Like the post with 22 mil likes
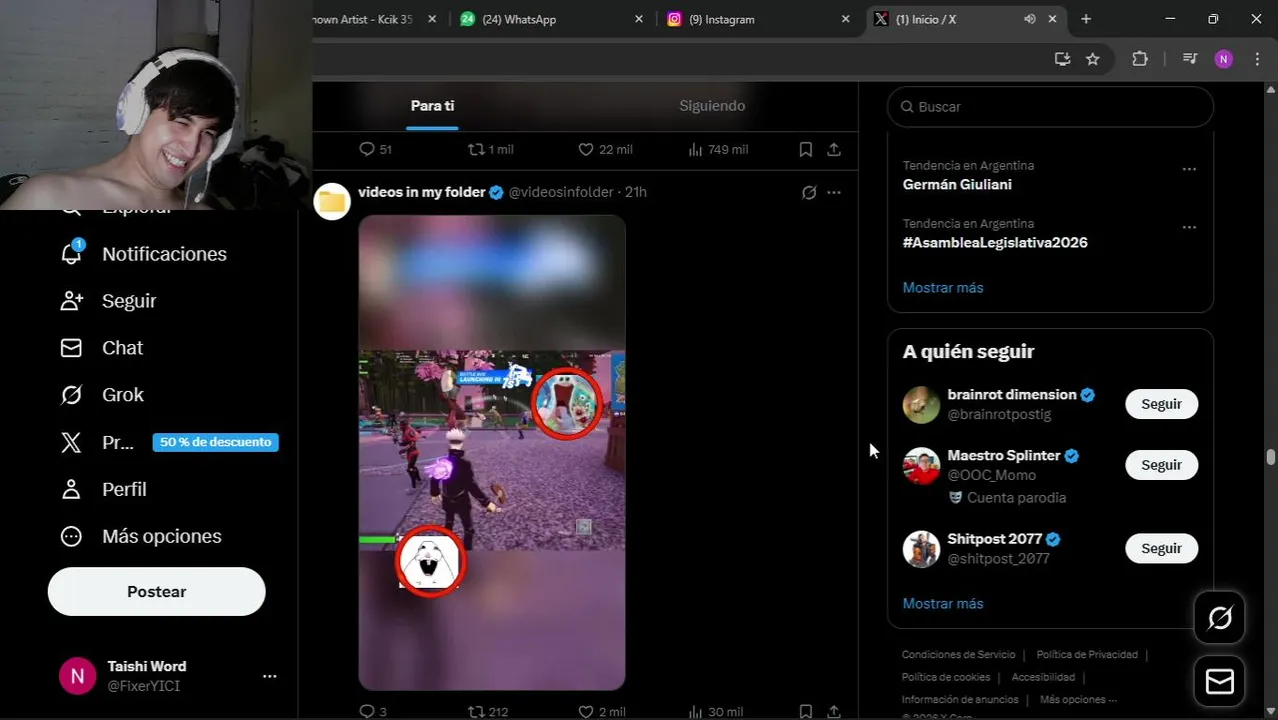 pyautogui.click(x=586, y=149)
